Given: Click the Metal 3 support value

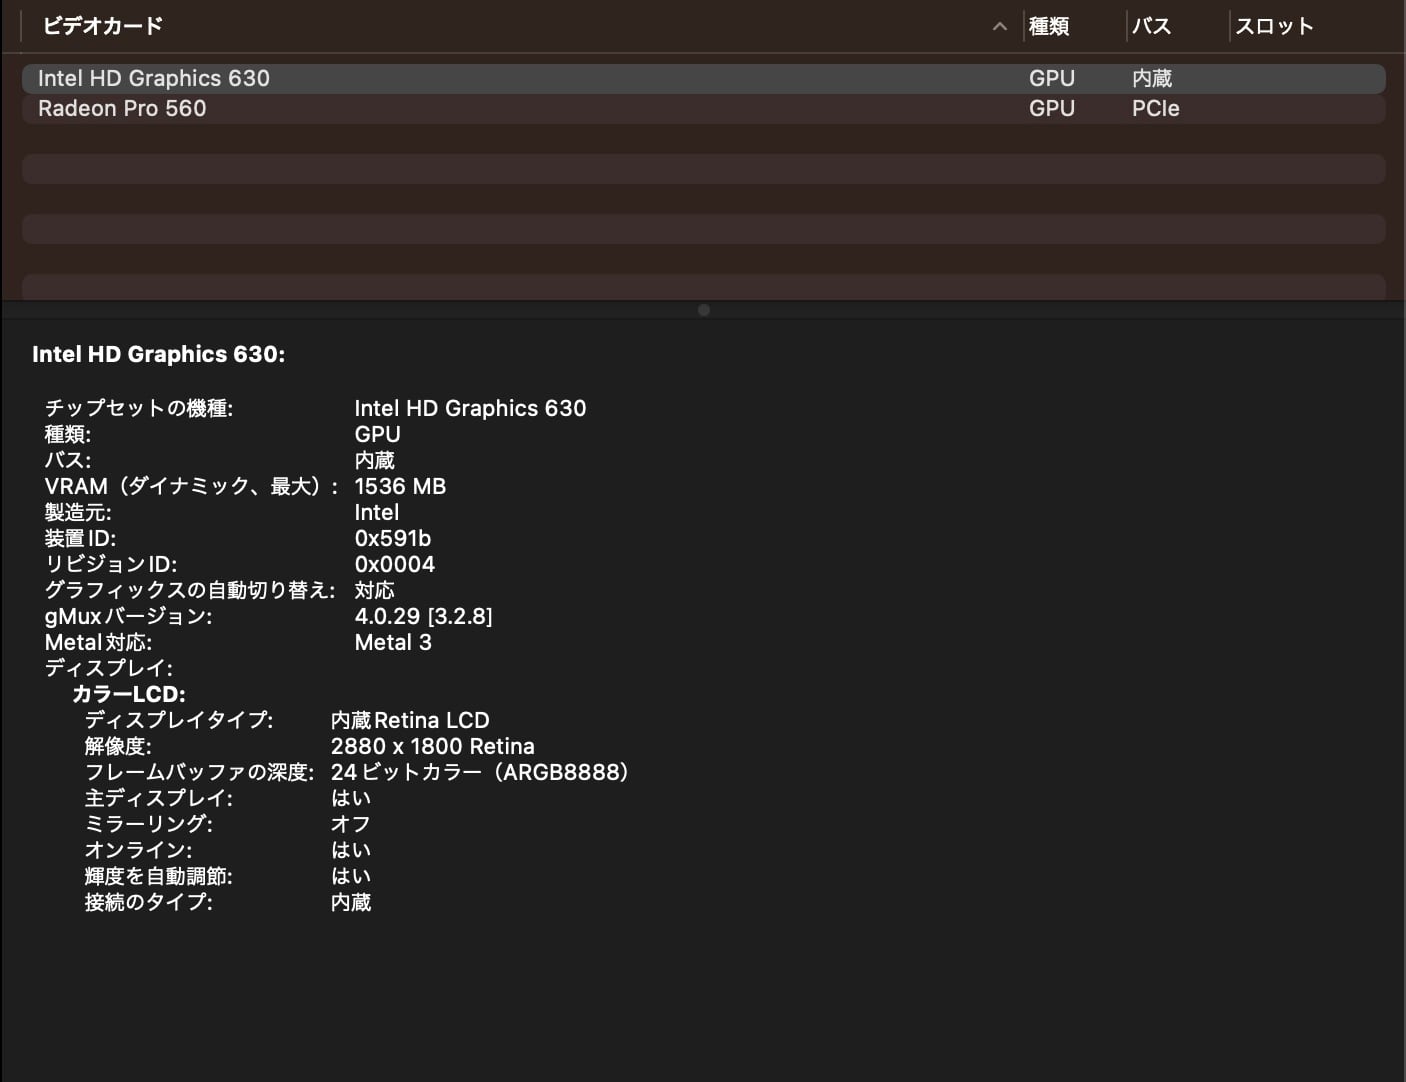Looking at the screenshot, I should coord(393,642).
